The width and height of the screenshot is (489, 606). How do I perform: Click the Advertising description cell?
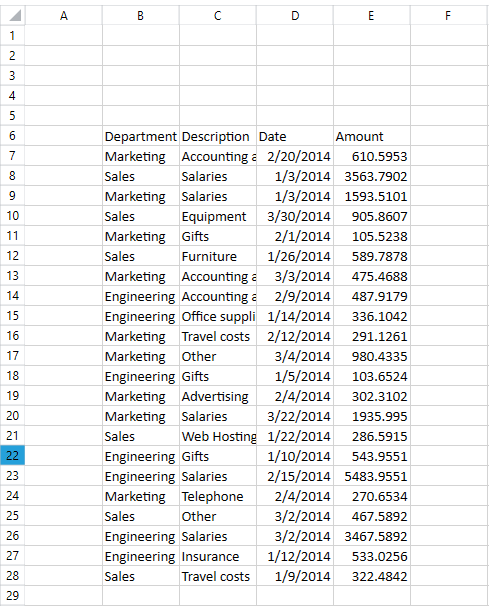click(x=218, y=396)
